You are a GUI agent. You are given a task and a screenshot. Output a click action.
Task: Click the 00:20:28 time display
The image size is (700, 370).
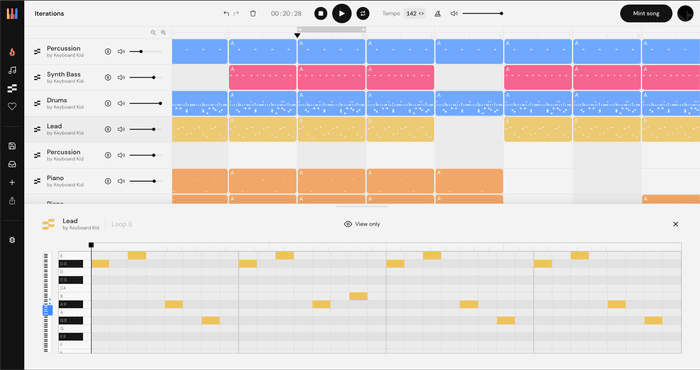[286, 13]
